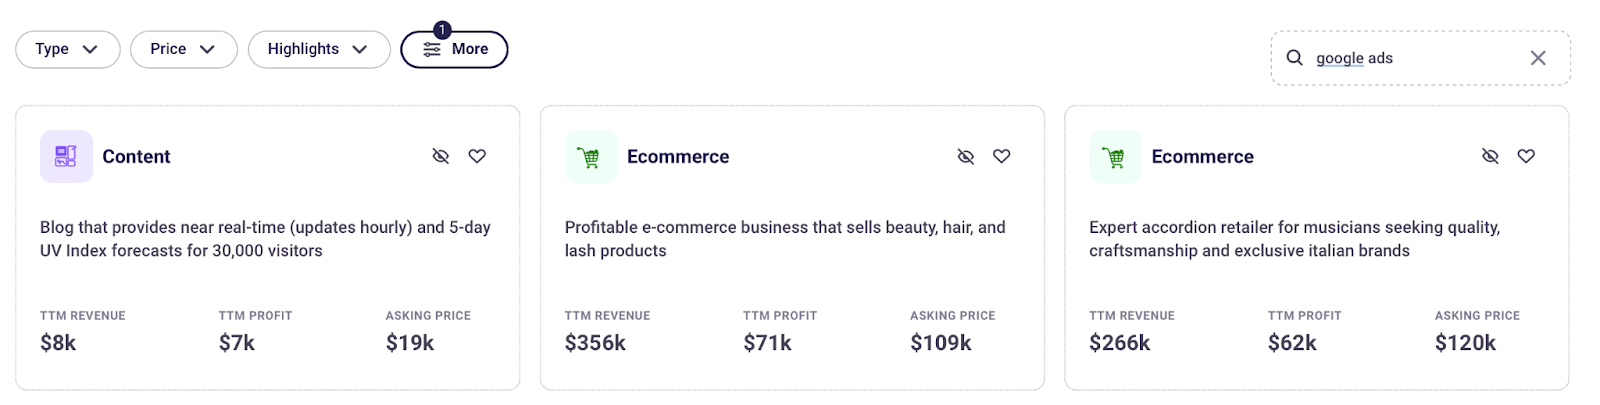Expand the Highlights filter dropdown

pos(319,49)
